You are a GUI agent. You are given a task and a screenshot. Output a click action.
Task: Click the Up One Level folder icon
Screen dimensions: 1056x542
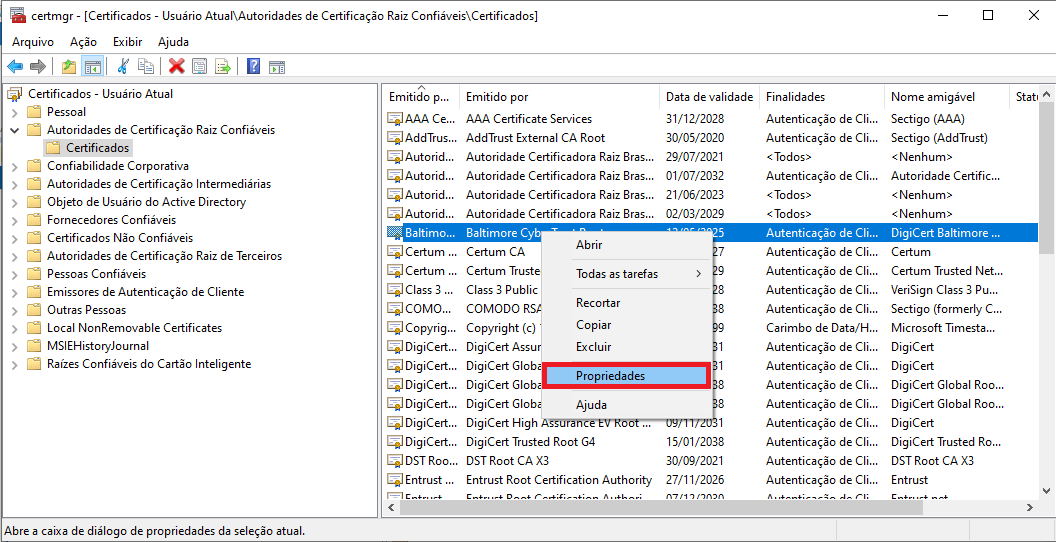tap(68, 67)
